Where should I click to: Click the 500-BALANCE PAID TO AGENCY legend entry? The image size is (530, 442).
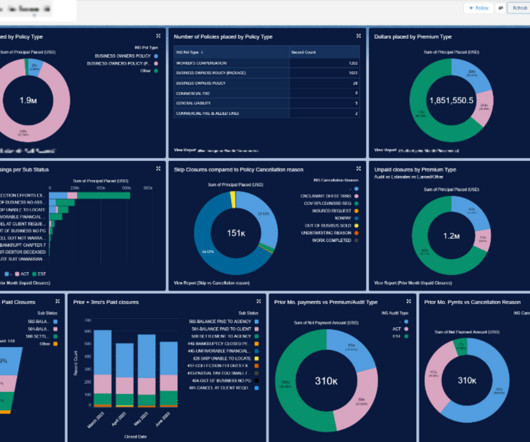point(224,322)
